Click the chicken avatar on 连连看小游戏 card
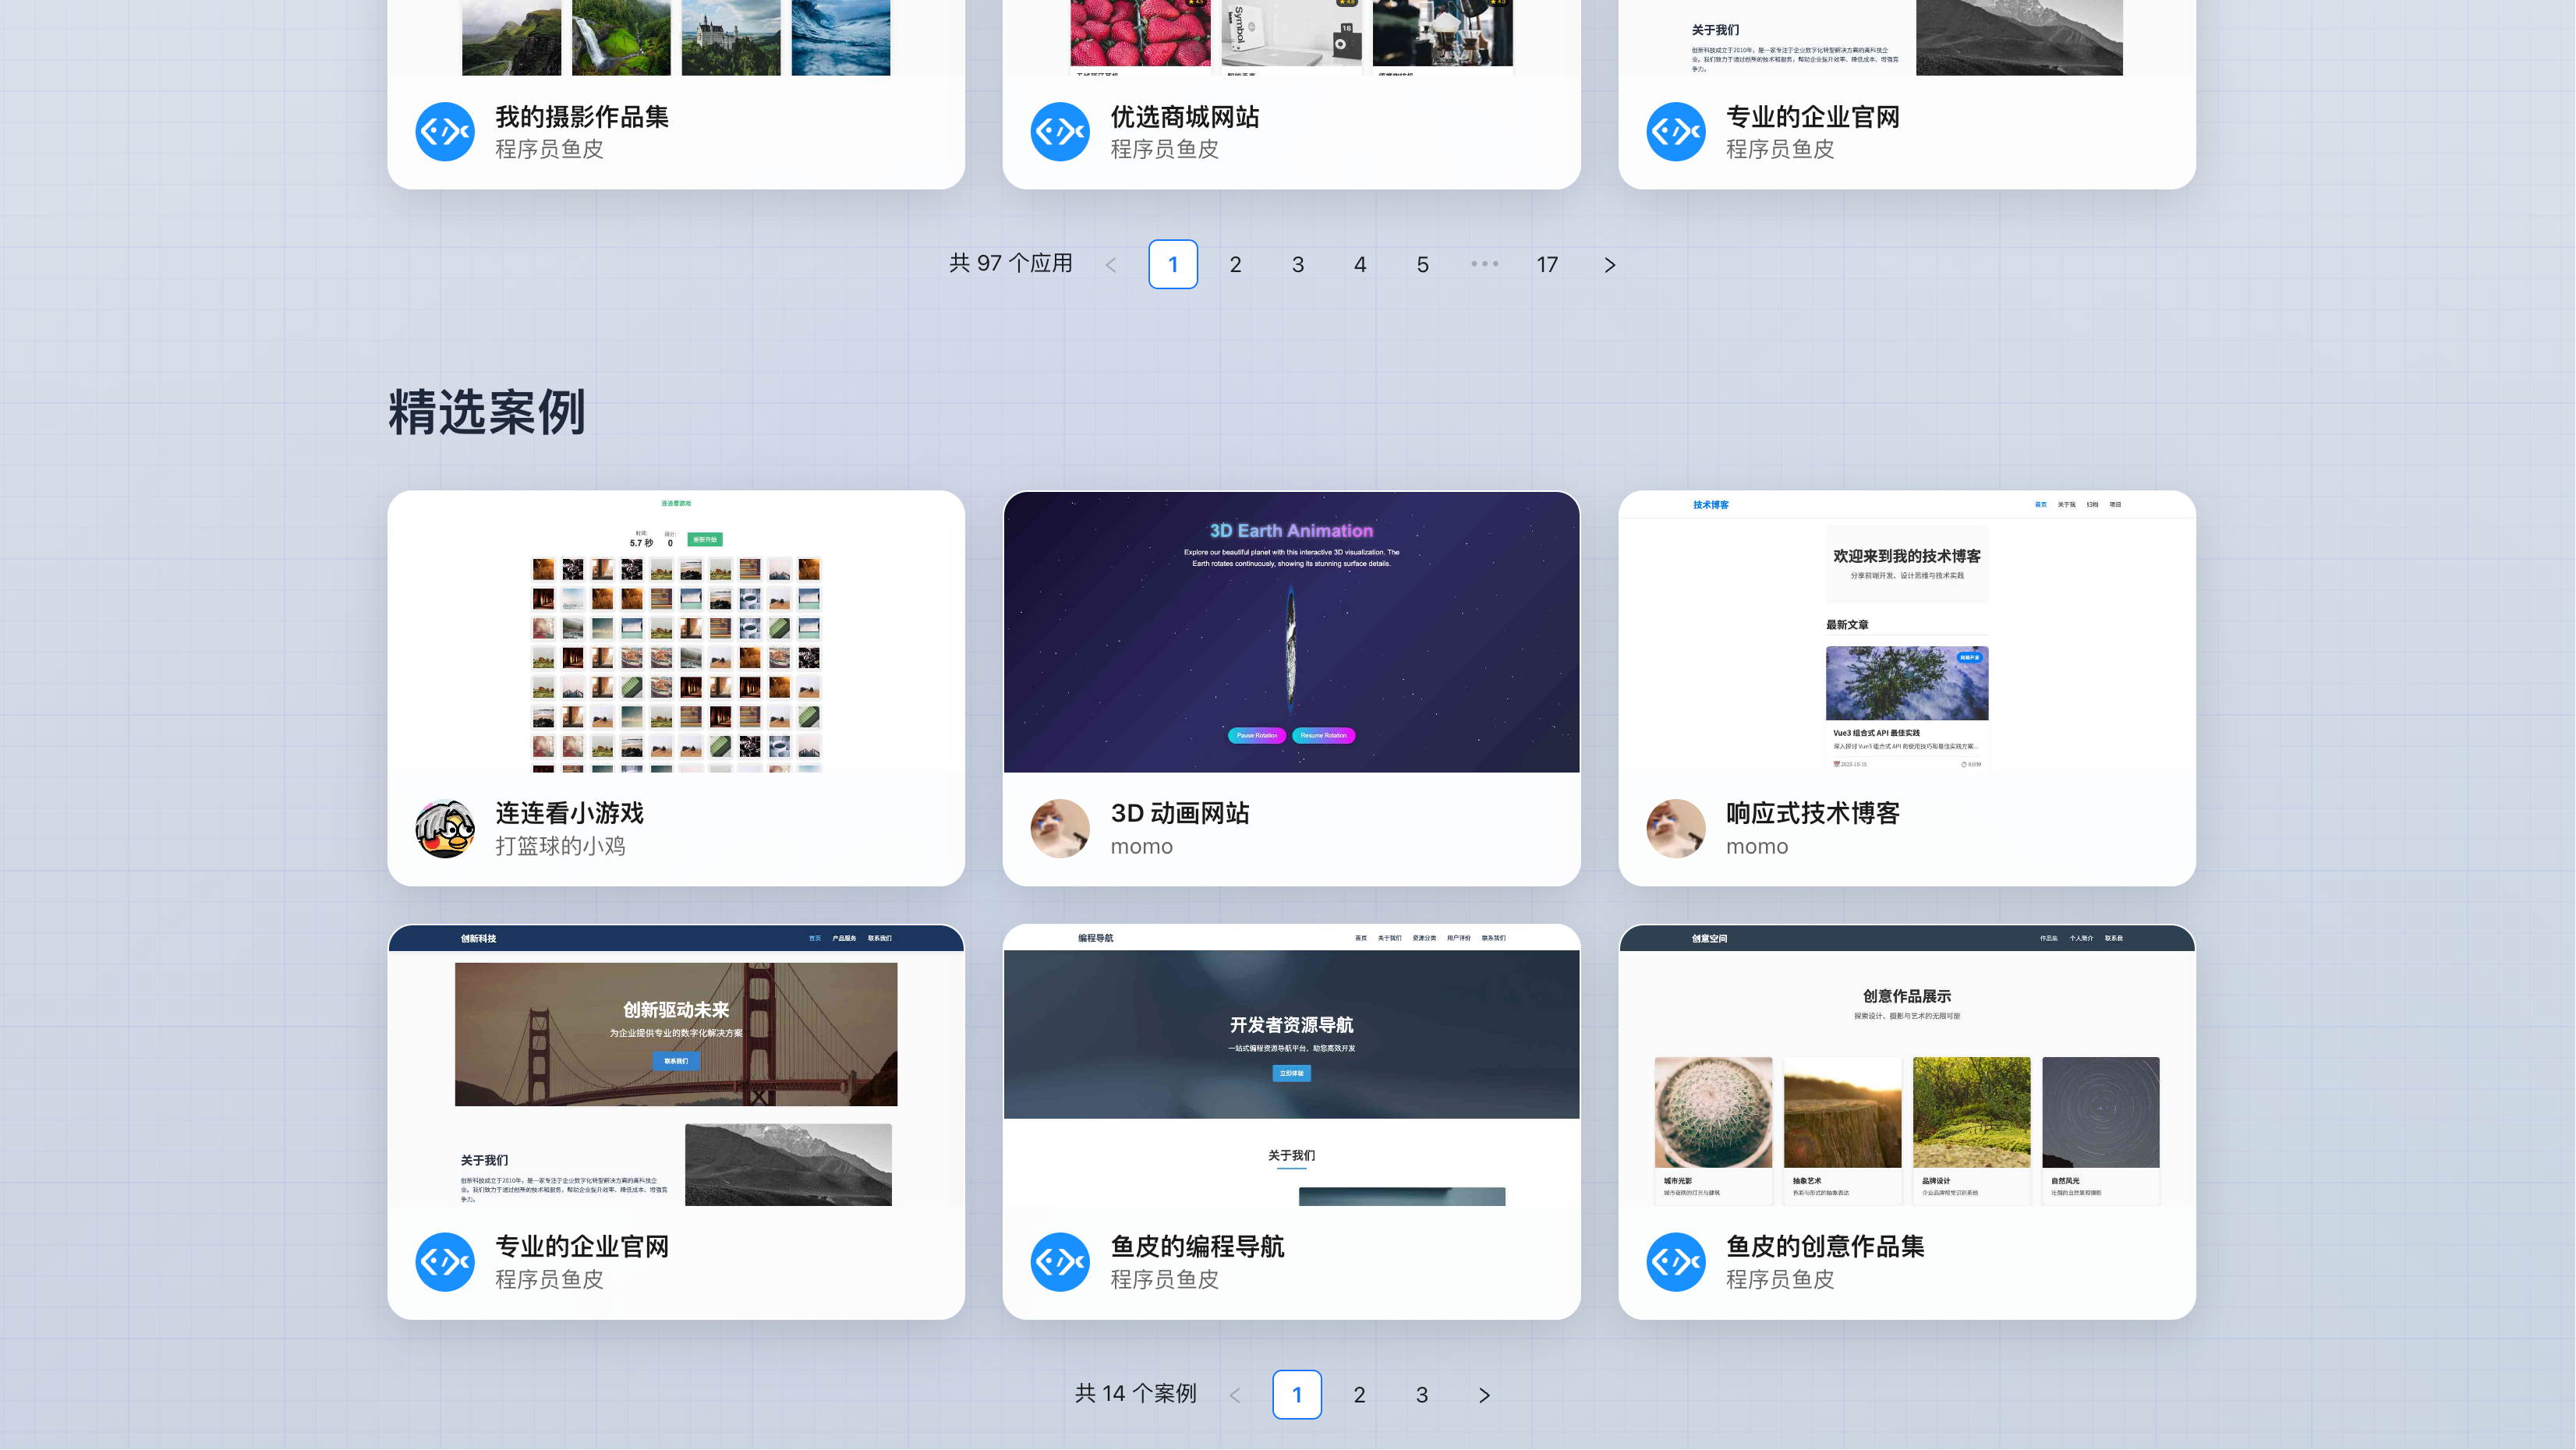2576x1450 pixels. click(444, 828)
